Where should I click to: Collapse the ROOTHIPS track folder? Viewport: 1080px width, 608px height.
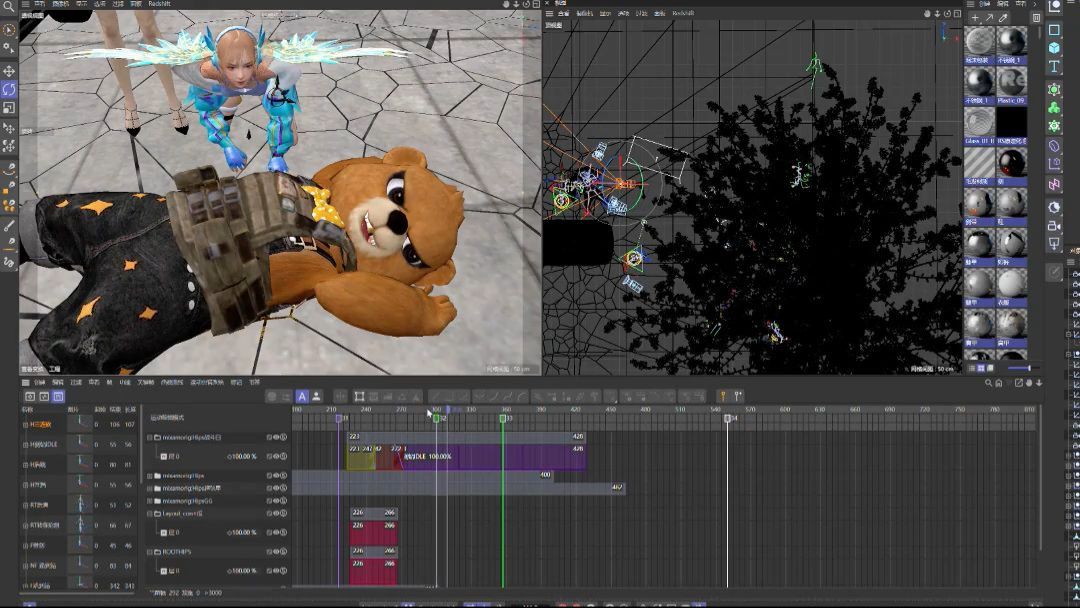coord(149,552)
